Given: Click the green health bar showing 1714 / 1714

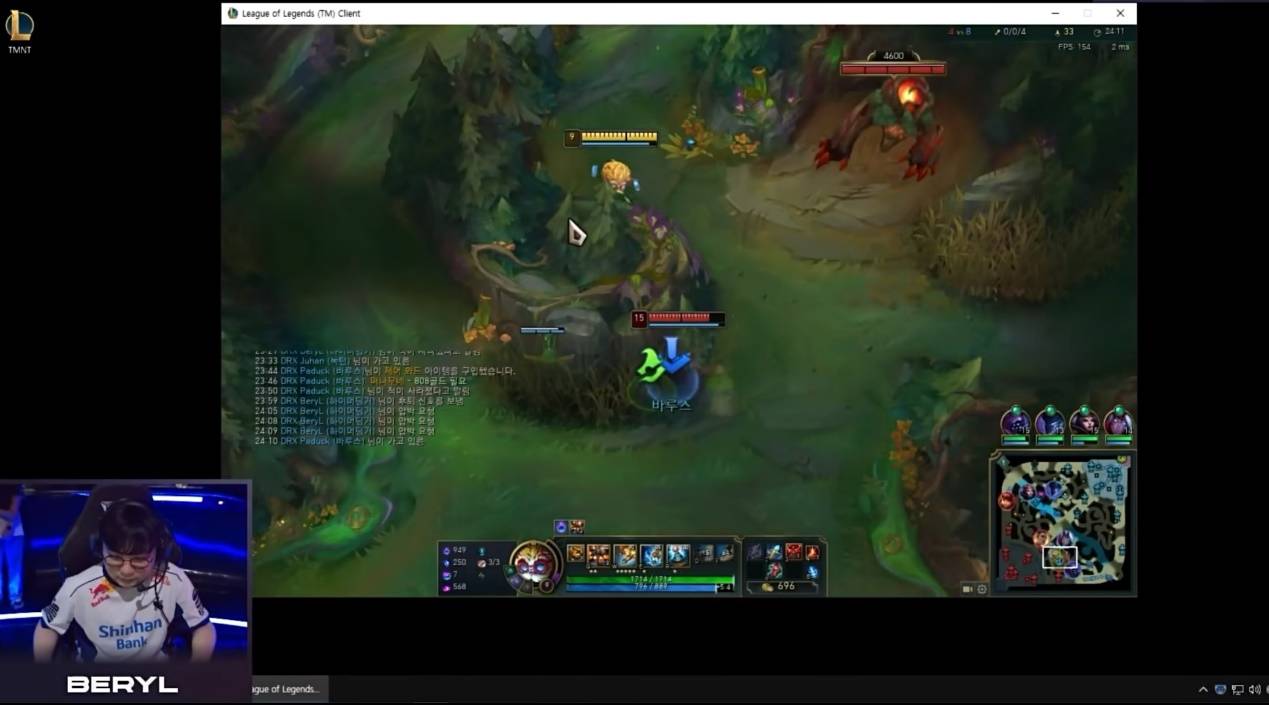Looking at the screenshot, I should 650,579.
